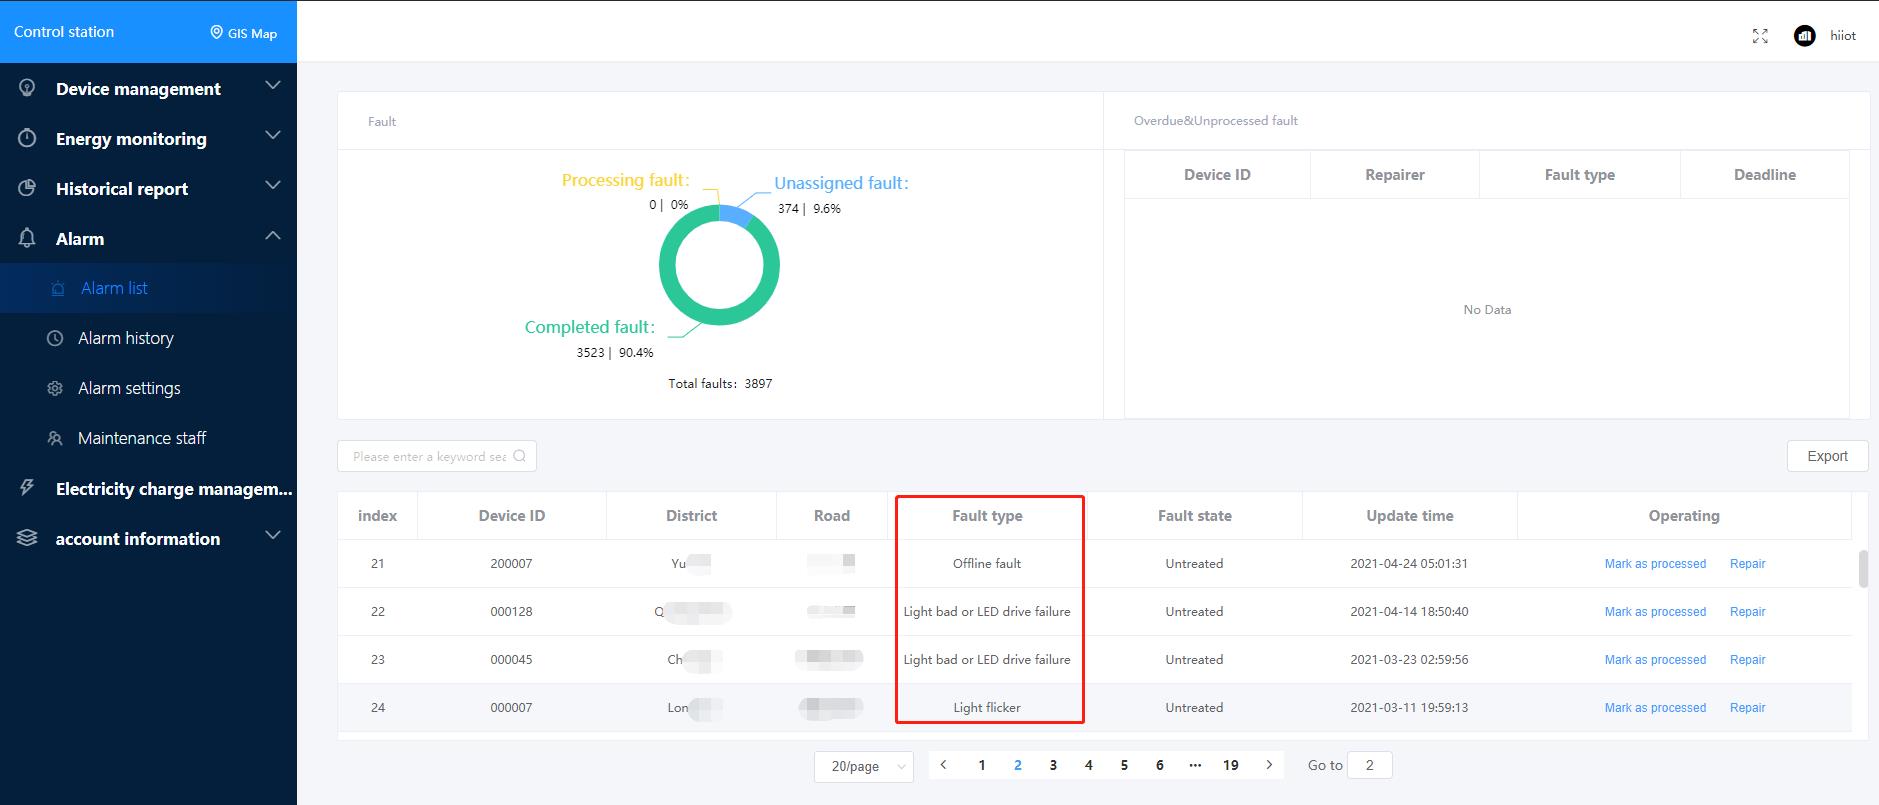Click the Deadline column header
Image resolution: width=1879 pixels, height=805 pixels.
(x=1765, y=174)
